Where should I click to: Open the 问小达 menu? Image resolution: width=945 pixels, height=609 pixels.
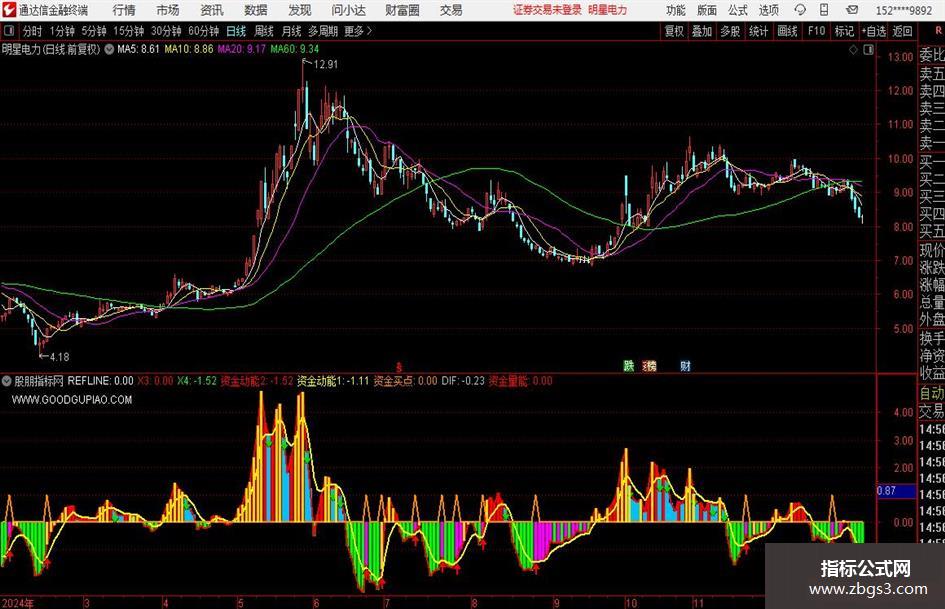pos(348,10)
